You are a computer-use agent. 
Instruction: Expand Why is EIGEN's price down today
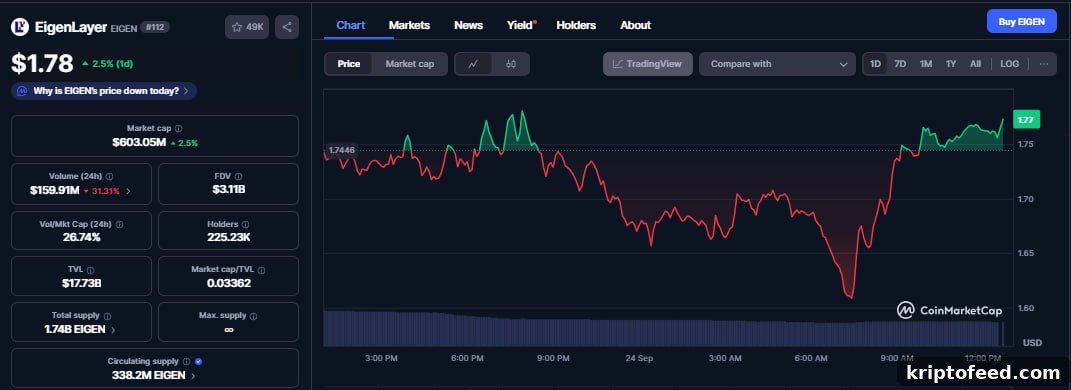[x=104, y=90]
